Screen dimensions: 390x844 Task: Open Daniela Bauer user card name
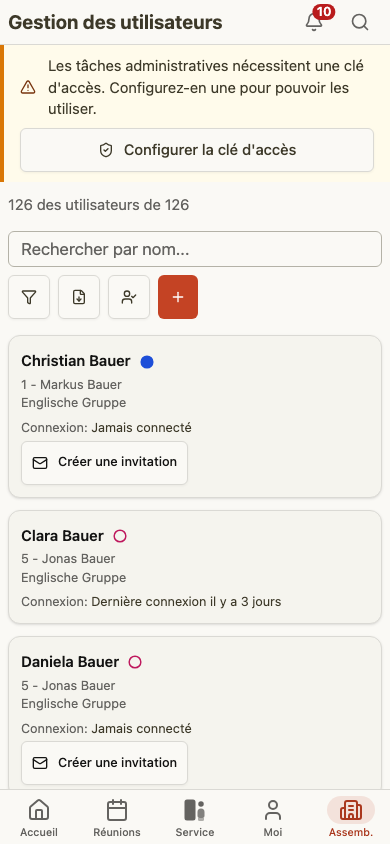pos(70,662)
